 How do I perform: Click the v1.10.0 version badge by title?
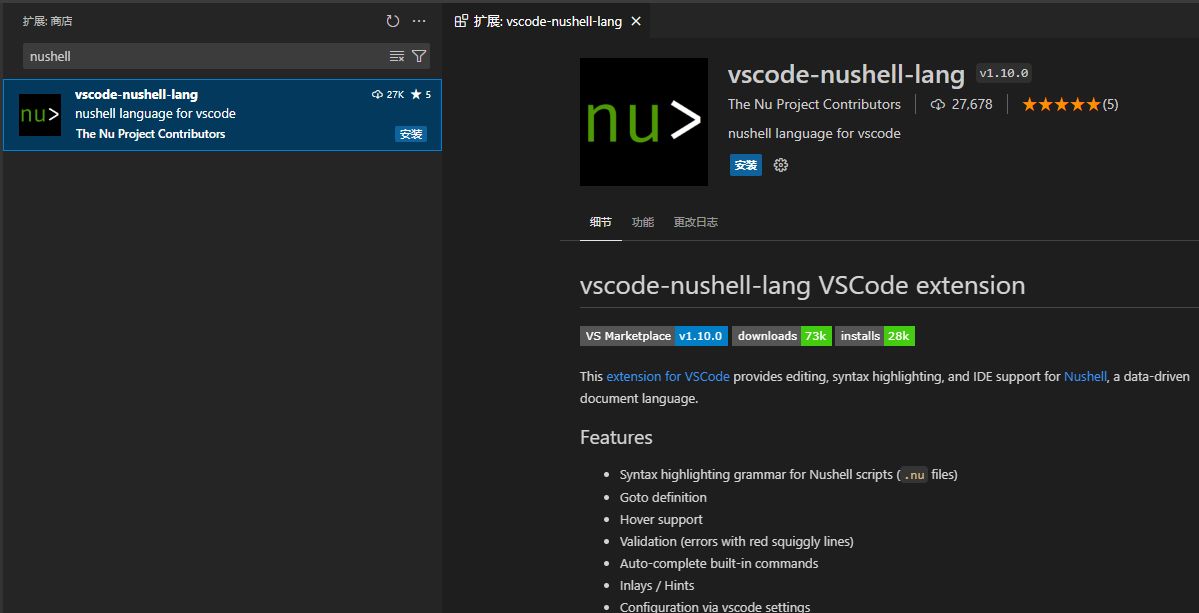[1004, 74]
